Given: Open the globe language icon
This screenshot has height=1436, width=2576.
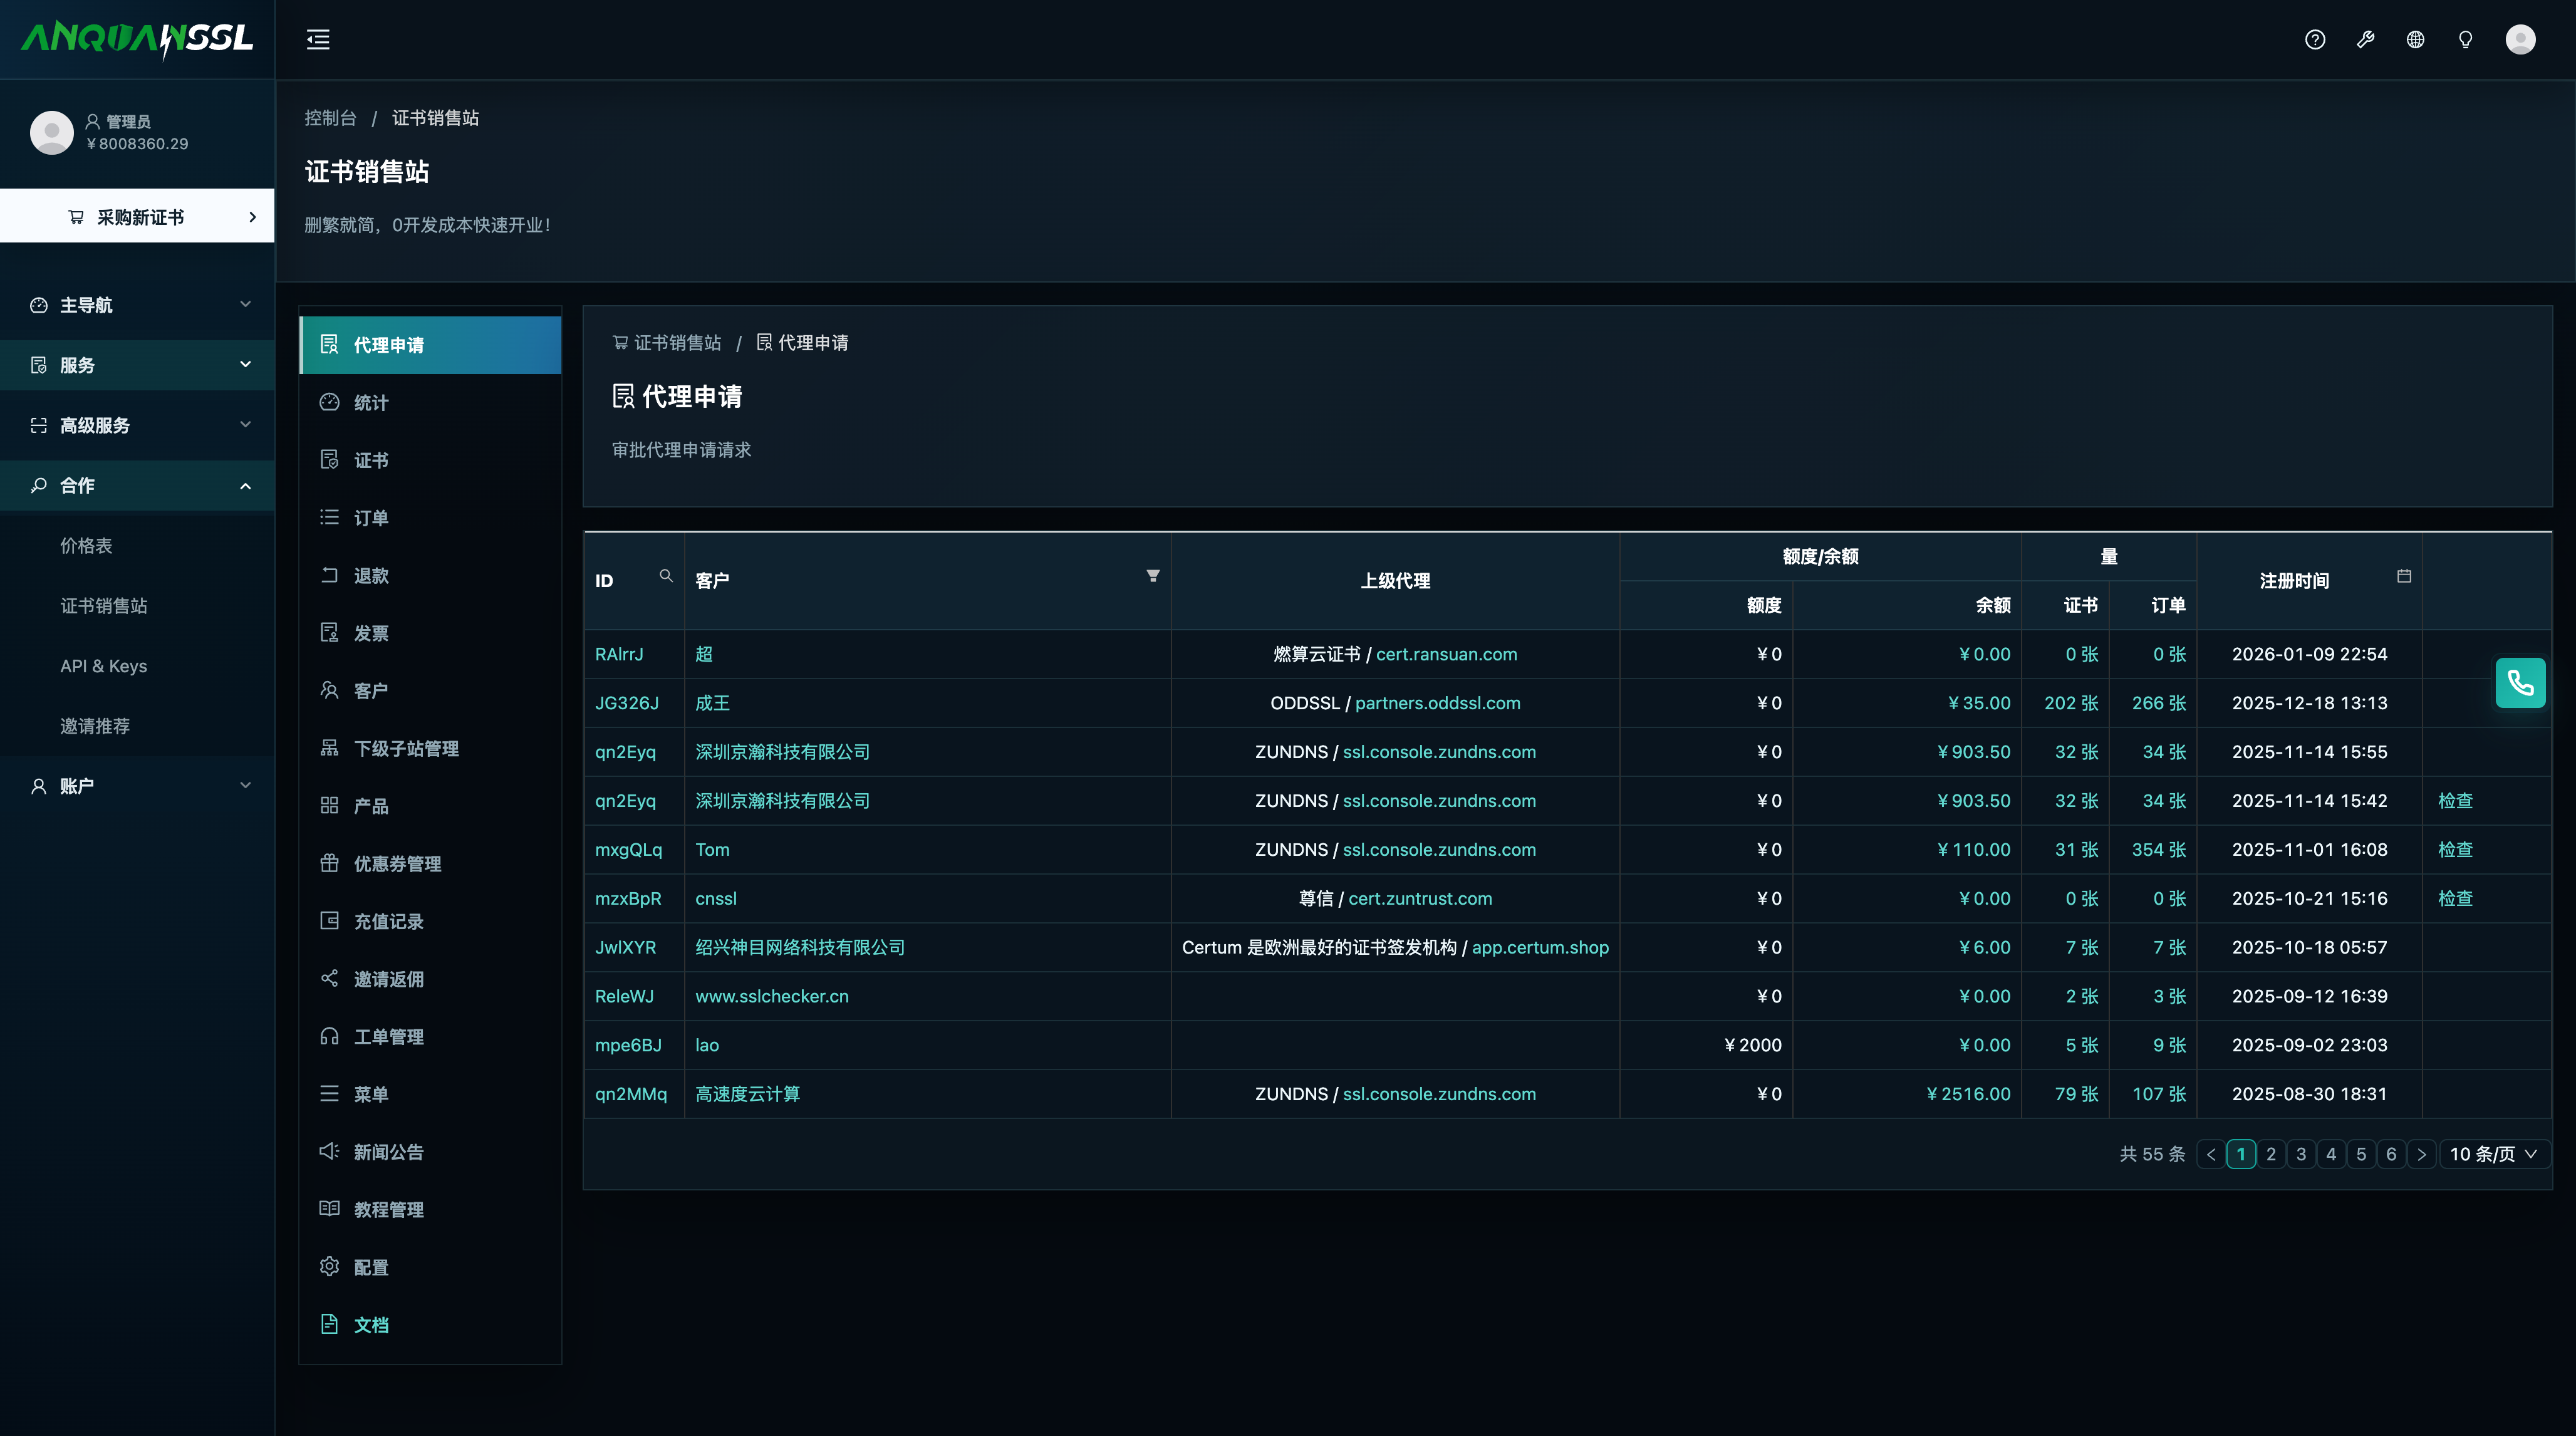Looking at the screenshot, I should 2415,40.
